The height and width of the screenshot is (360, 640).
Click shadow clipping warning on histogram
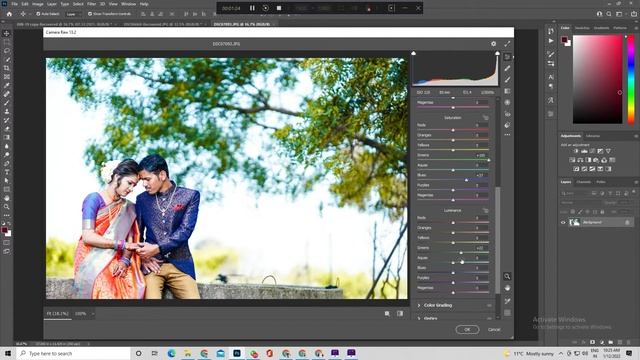coord(413,53)
